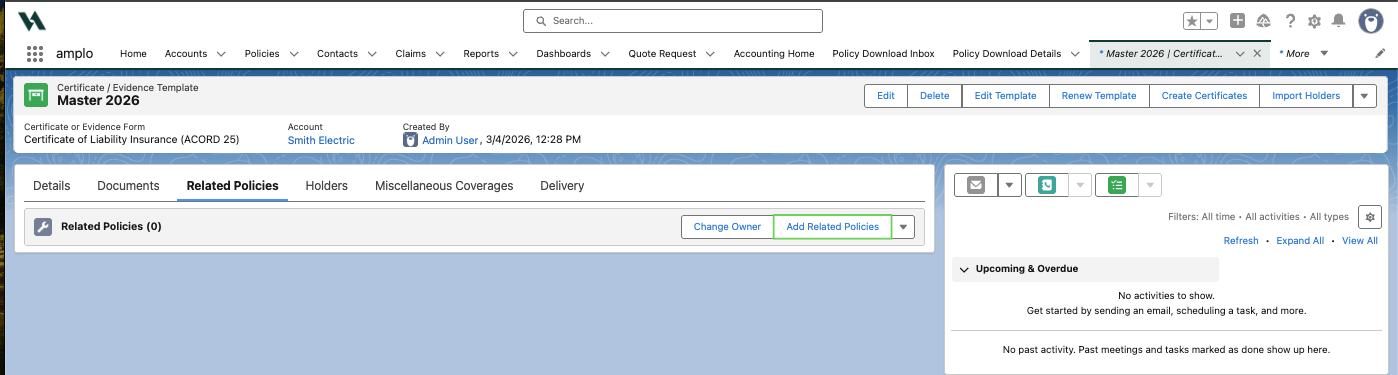Click Create Certificates button

coord(1204,96)
